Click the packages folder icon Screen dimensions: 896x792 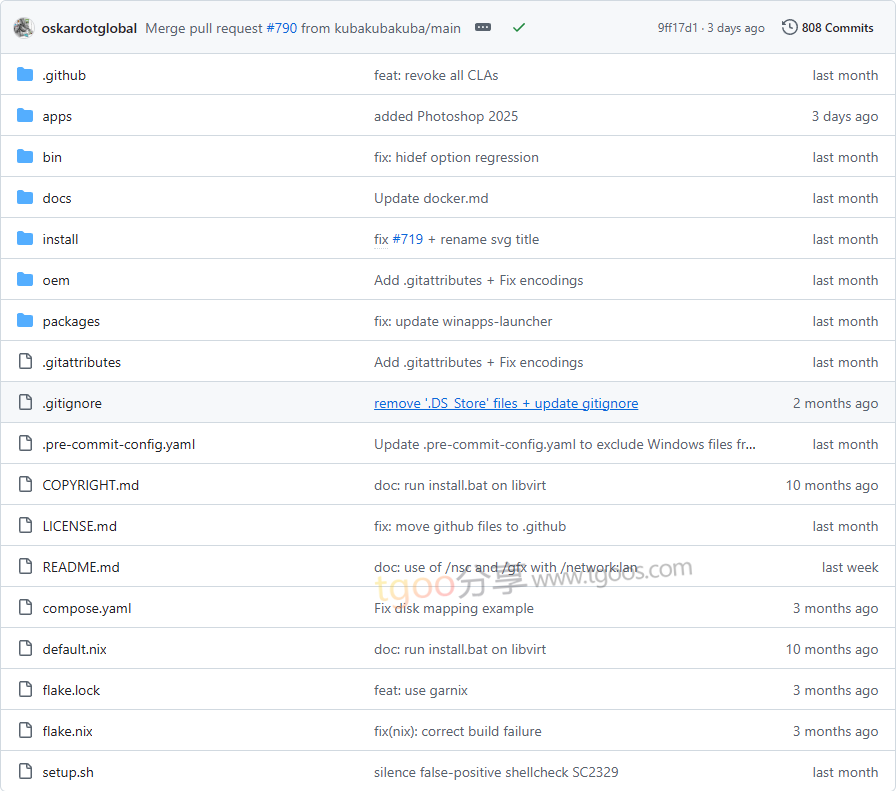tap(25, 321)
